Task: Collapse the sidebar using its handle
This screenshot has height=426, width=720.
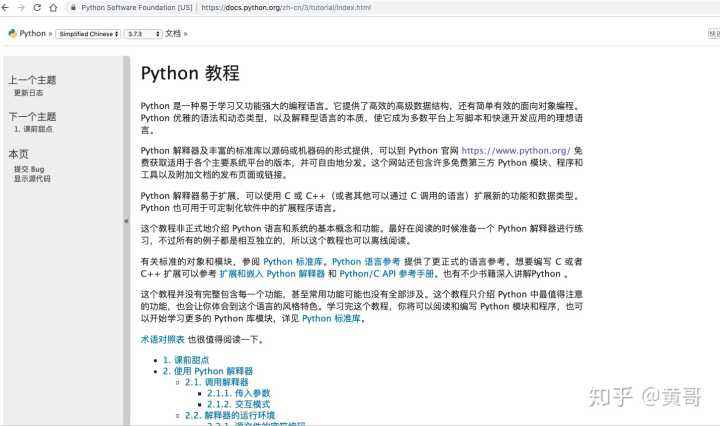Action: click(126, 221)
